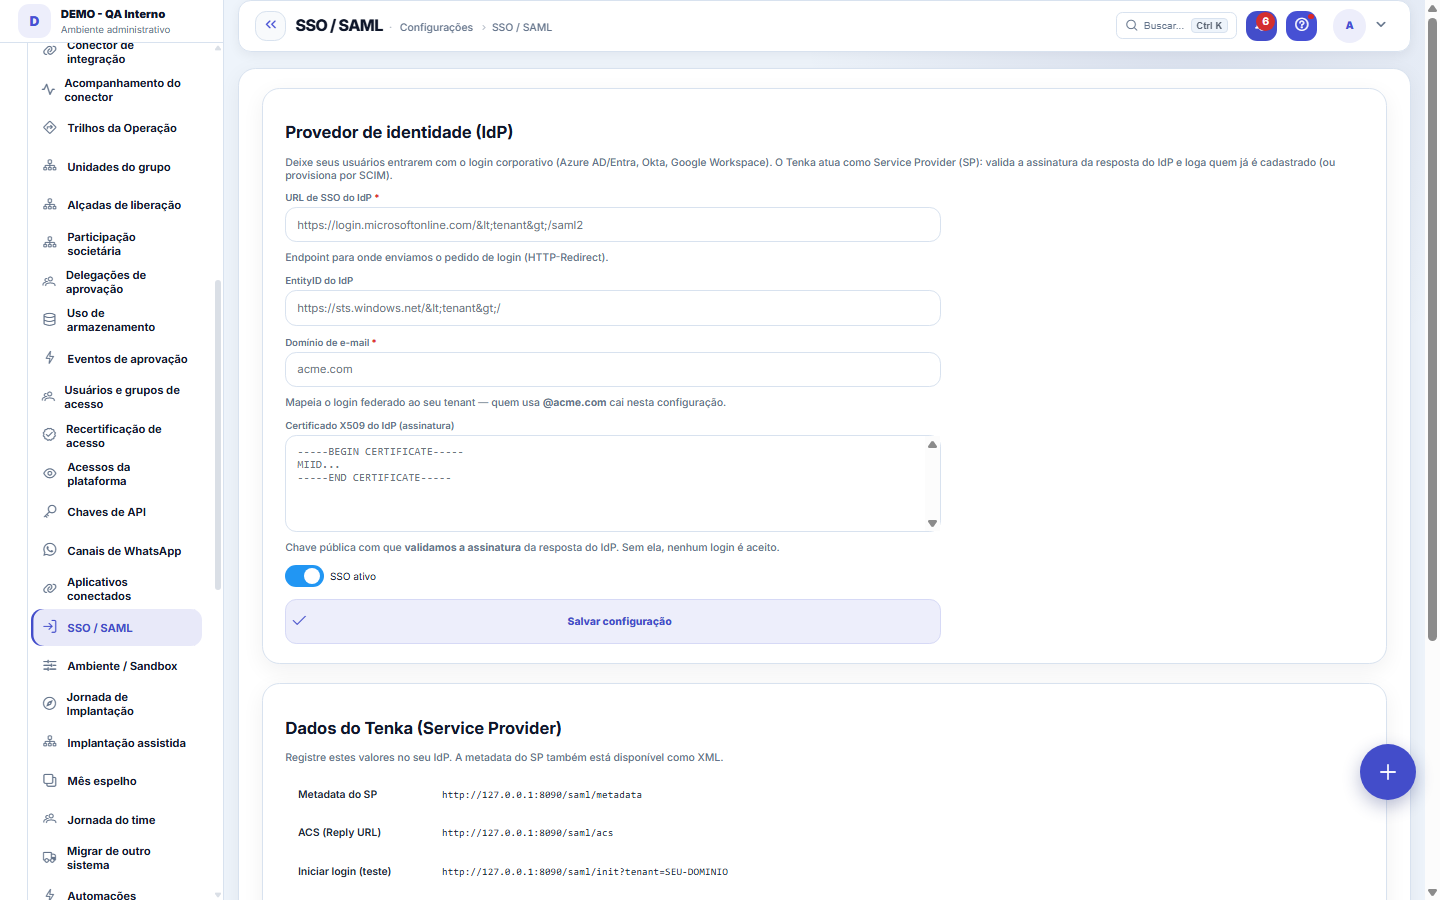Click the Canais de WhatsApp icon
The image size is (1440, 900).
(50, 550)
